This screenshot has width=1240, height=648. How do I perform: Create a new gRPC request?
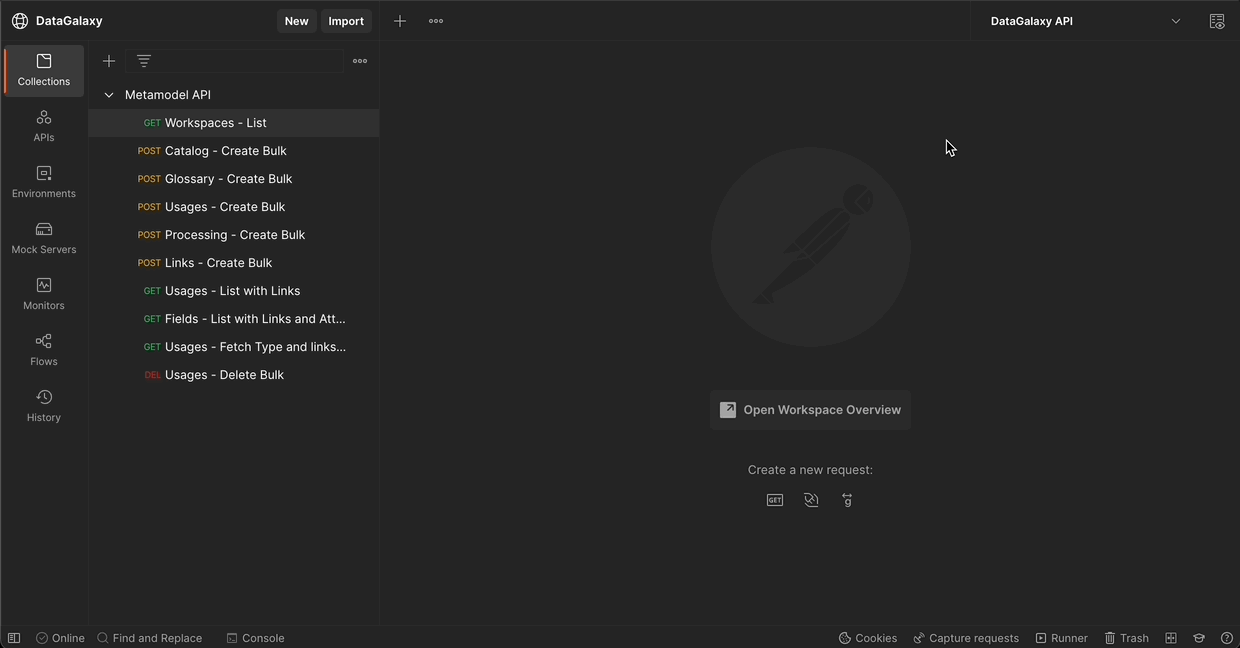(x=847, y=499)
